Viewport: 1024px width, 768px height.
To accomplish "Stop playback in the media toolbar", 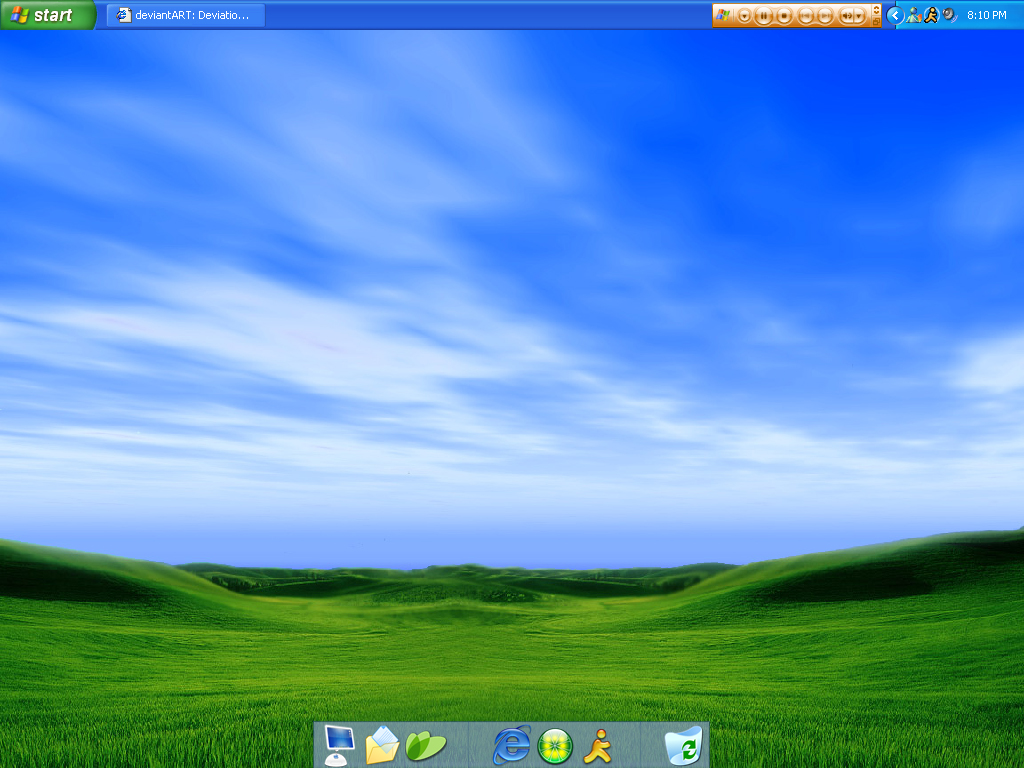I will [x=784, y=16].
